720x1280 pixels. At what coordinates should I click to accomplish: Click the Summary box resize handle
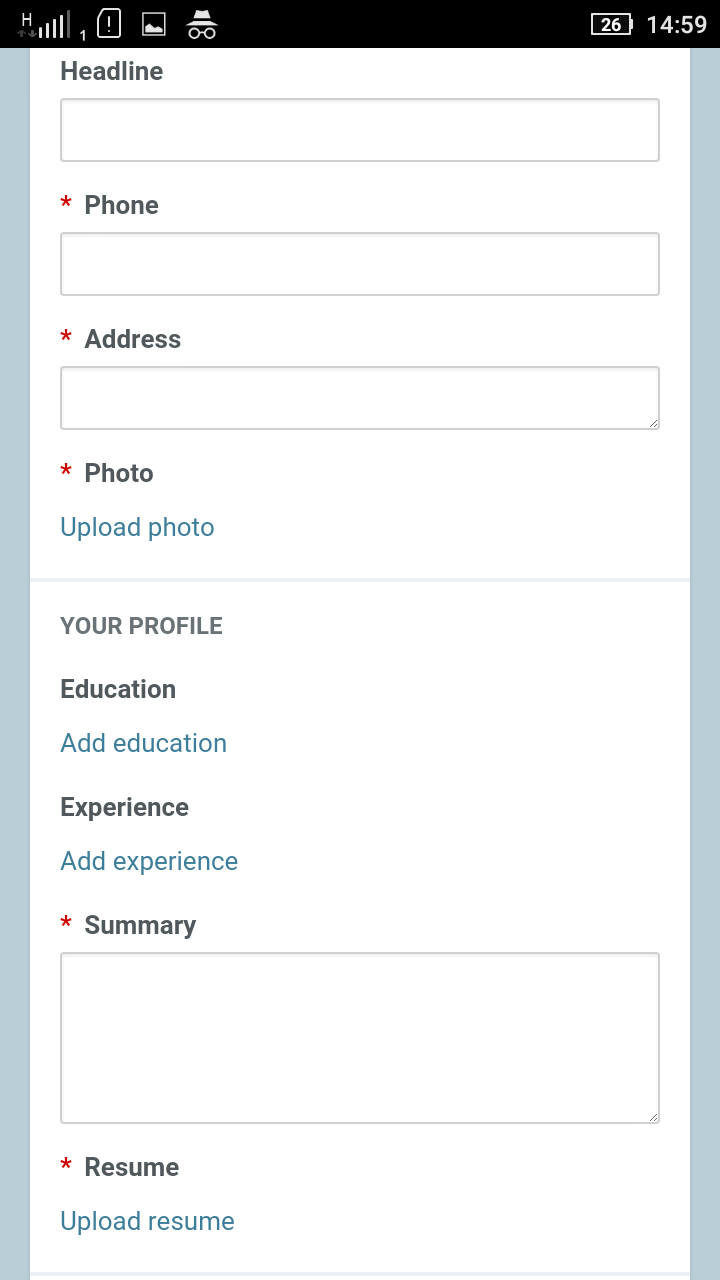652,1116
